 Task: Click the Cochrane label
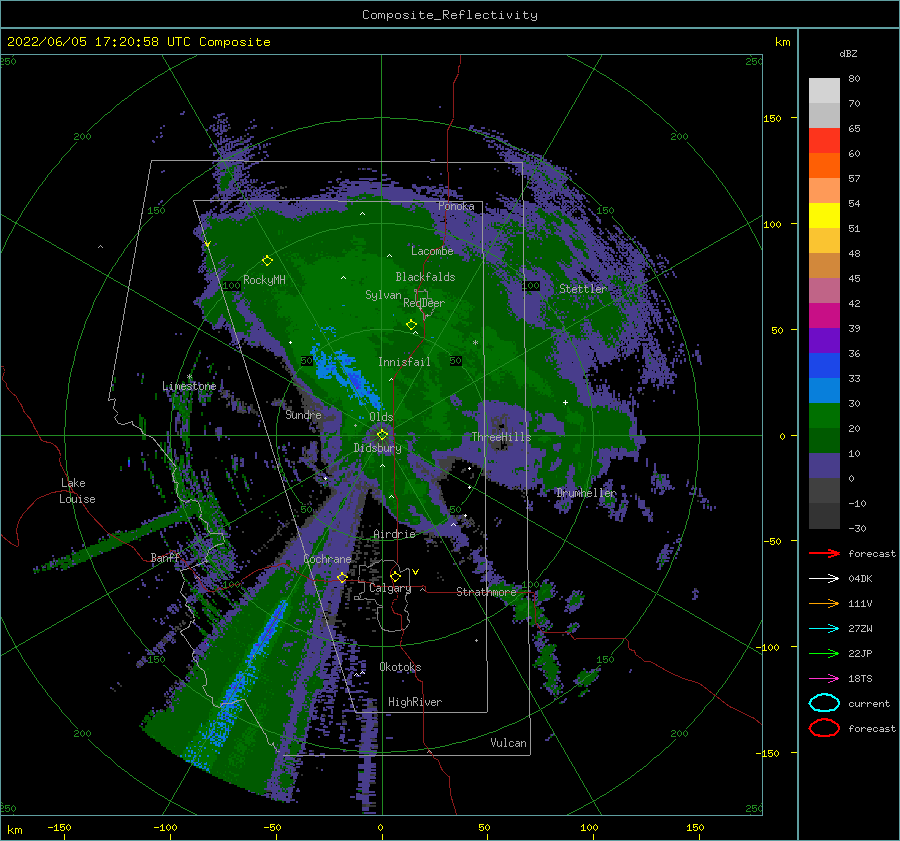(327, 559)
